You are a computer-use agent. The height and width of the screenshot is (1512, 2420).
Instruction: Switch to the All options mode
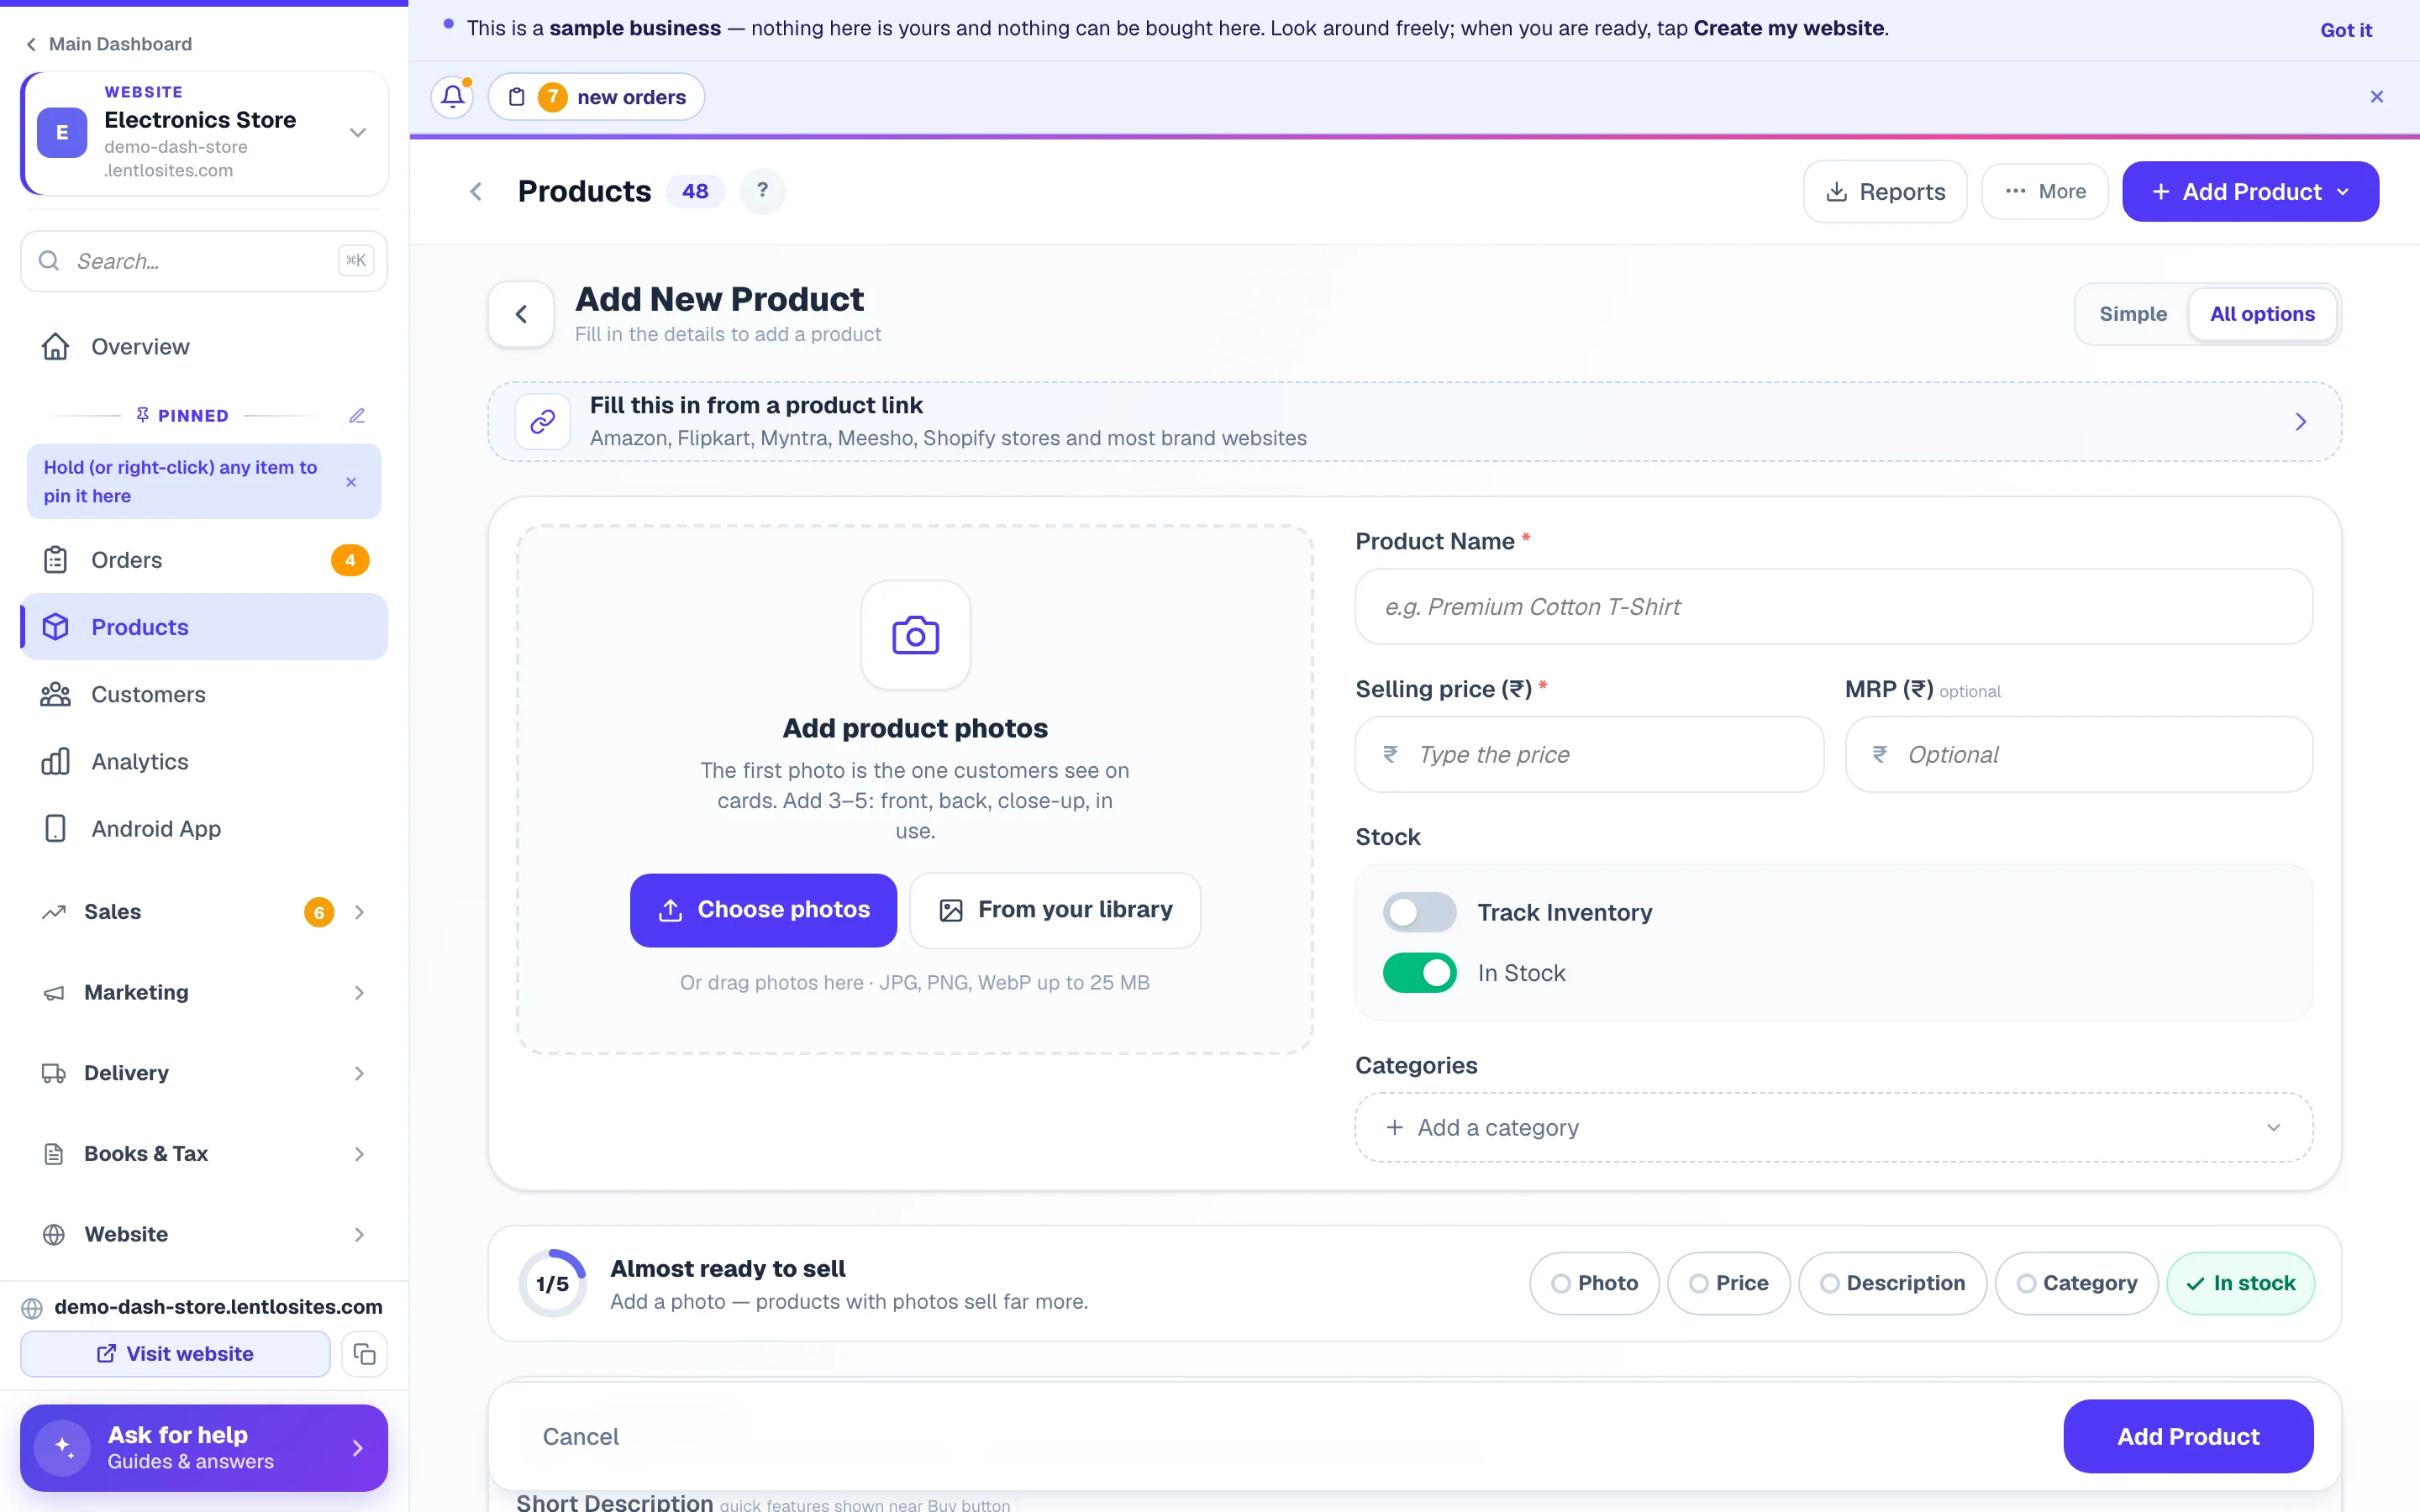(2262, 314)
